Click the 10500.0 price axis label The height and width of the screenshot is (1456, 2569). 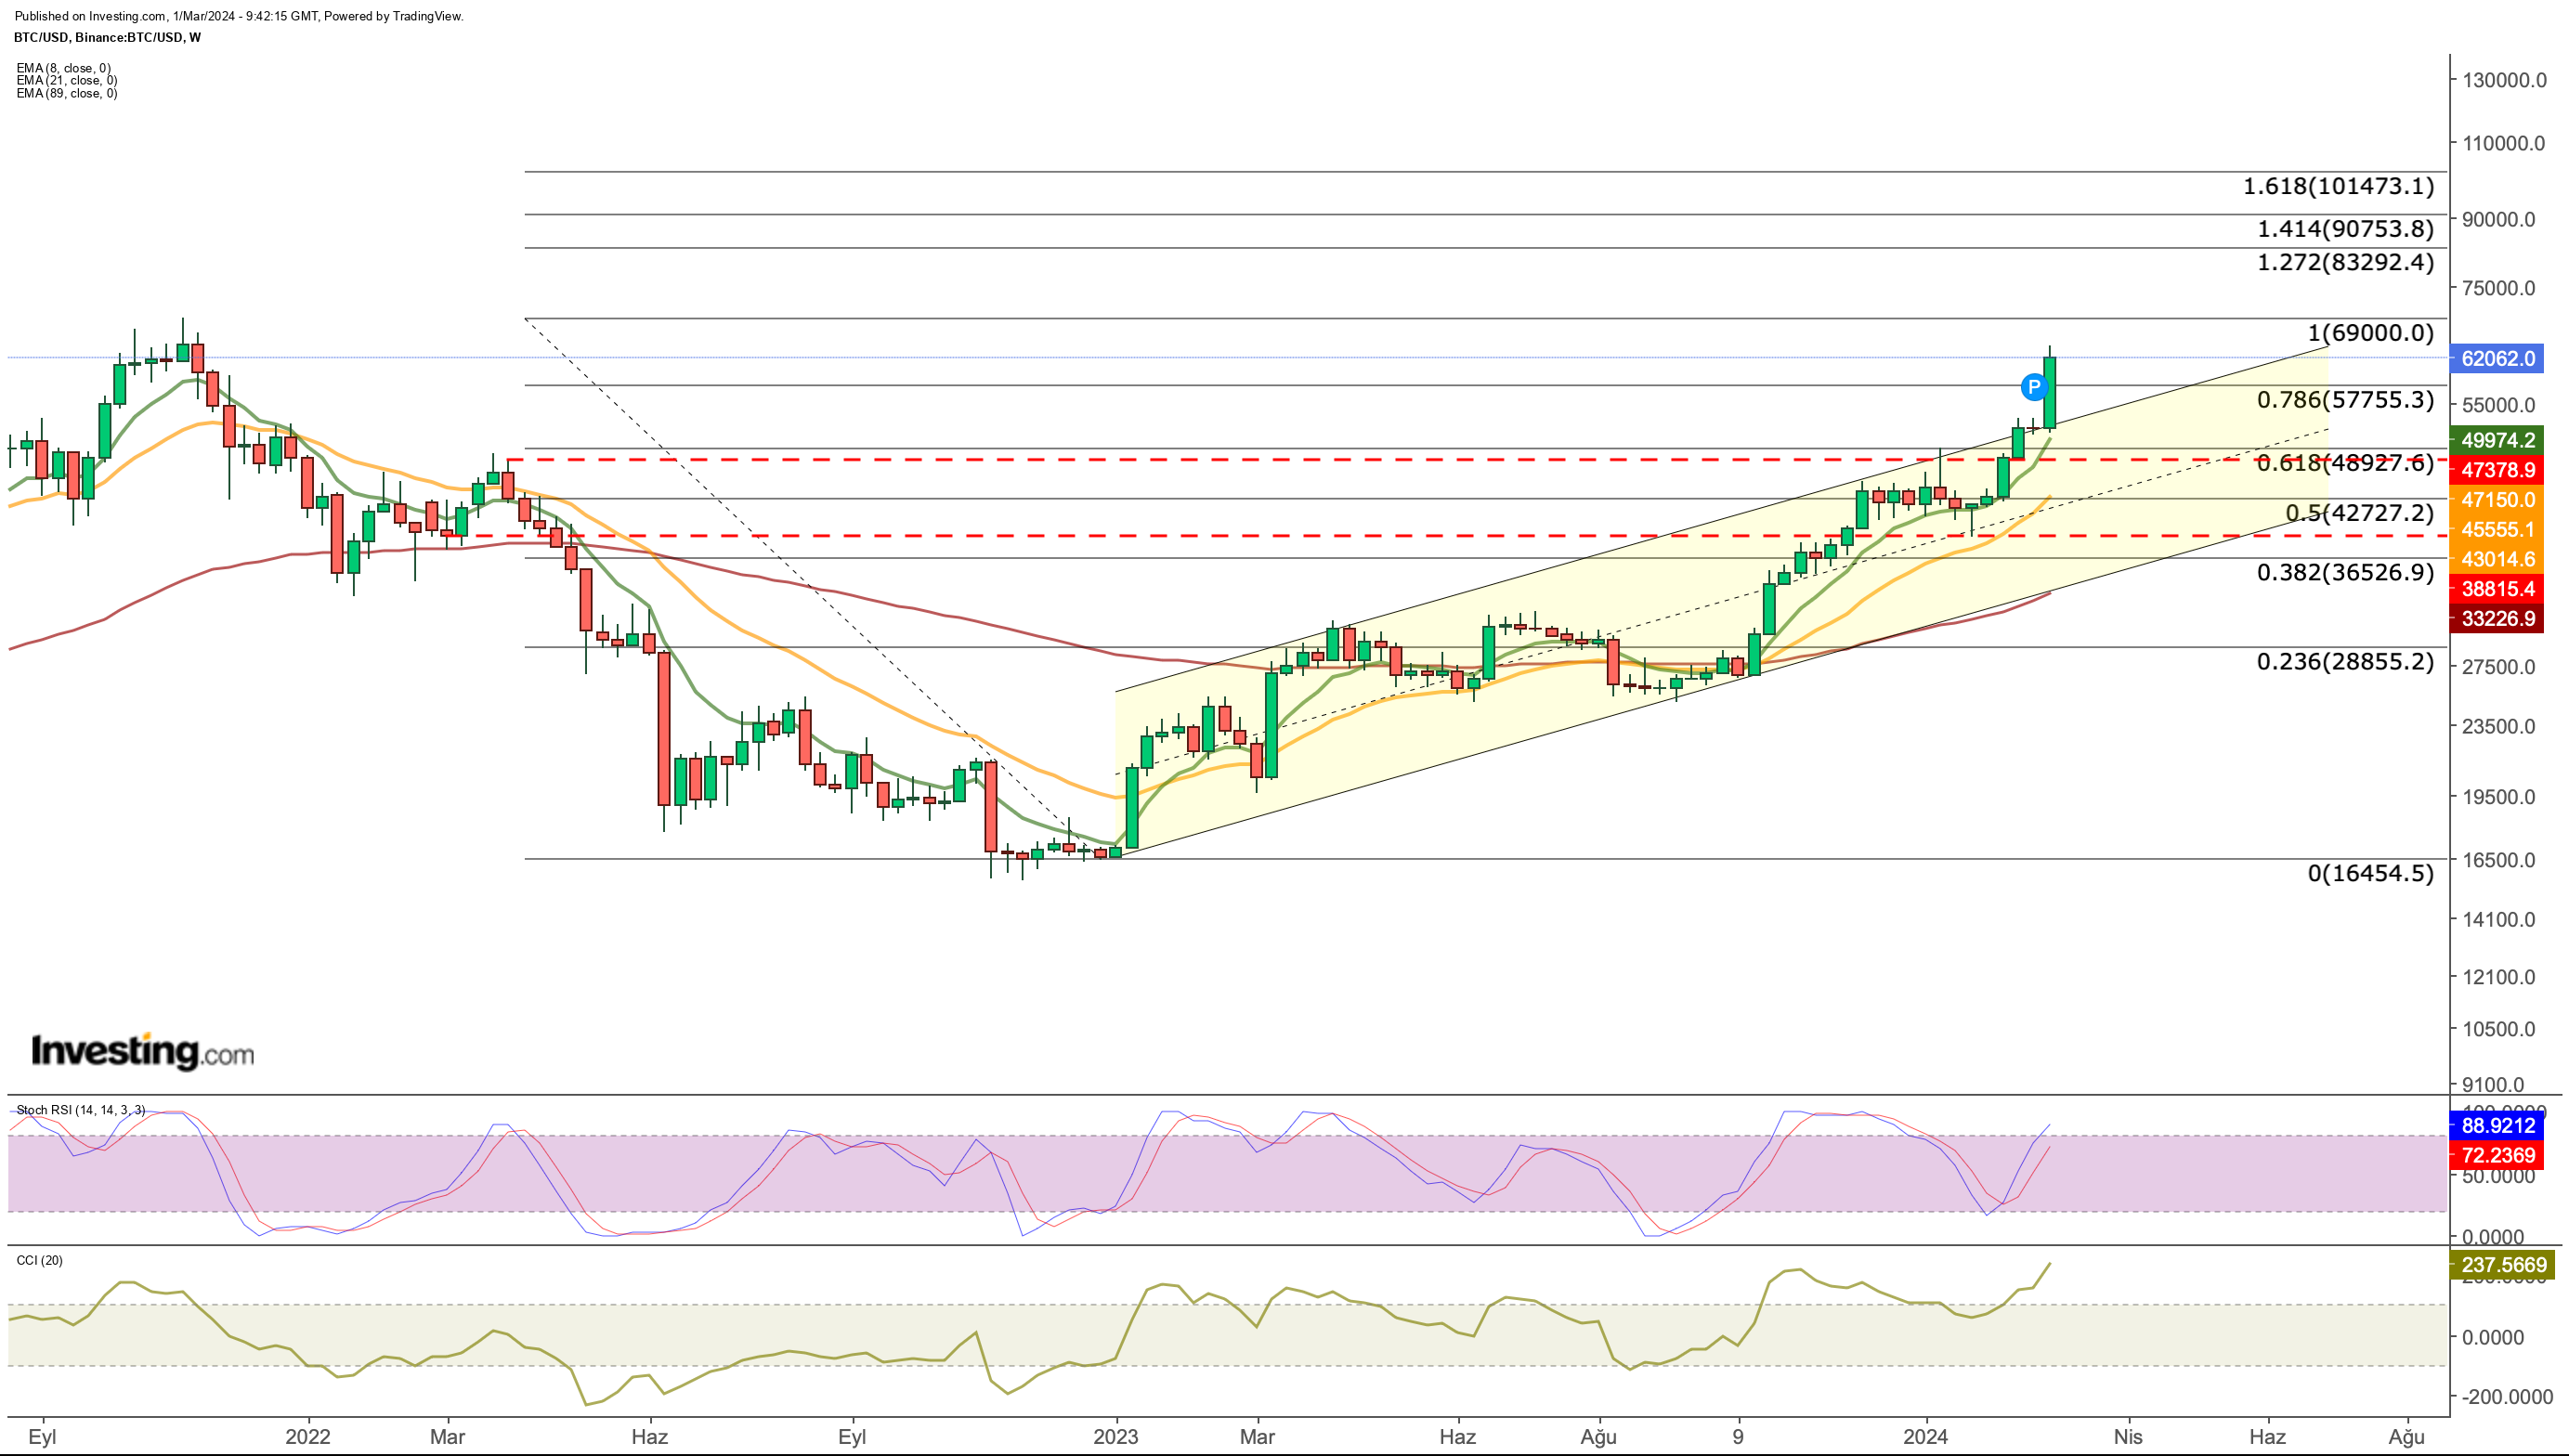(x=2499, y=1030)
